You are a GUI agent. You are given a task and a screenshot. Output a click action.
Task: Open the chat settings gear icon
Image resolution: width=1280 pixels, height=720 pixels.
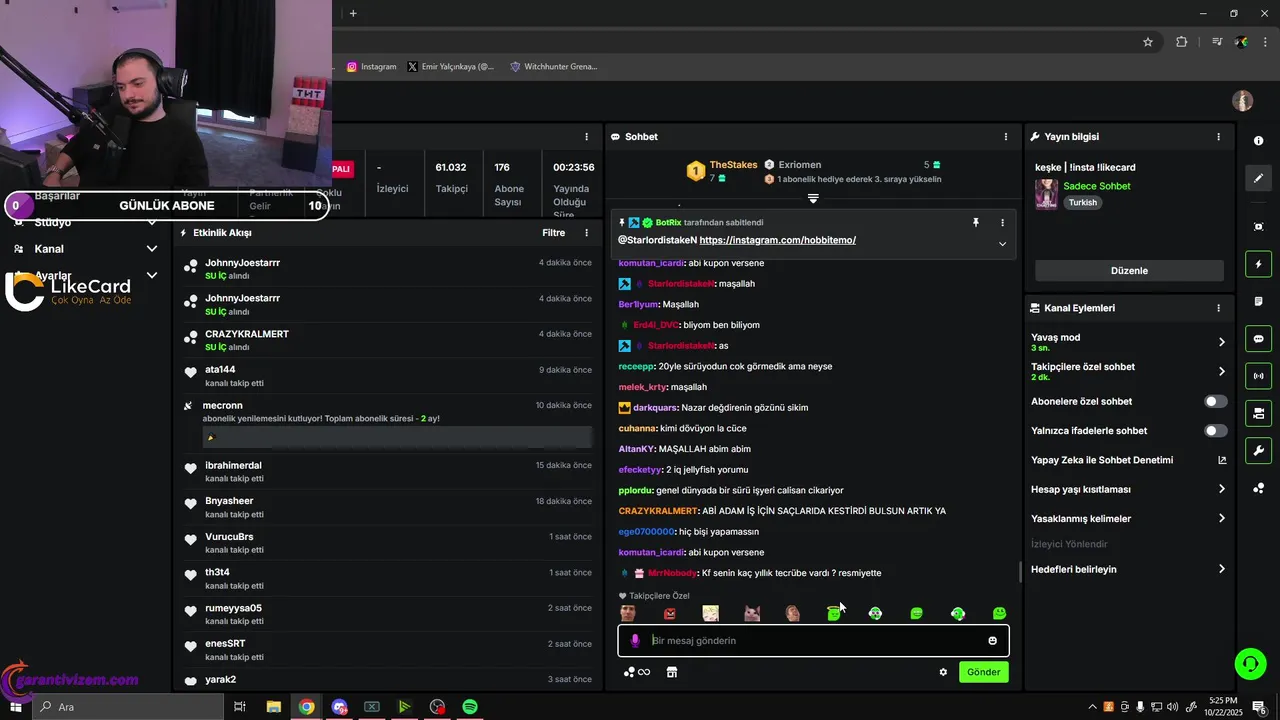pyautogui.click(x=943, y=672)
